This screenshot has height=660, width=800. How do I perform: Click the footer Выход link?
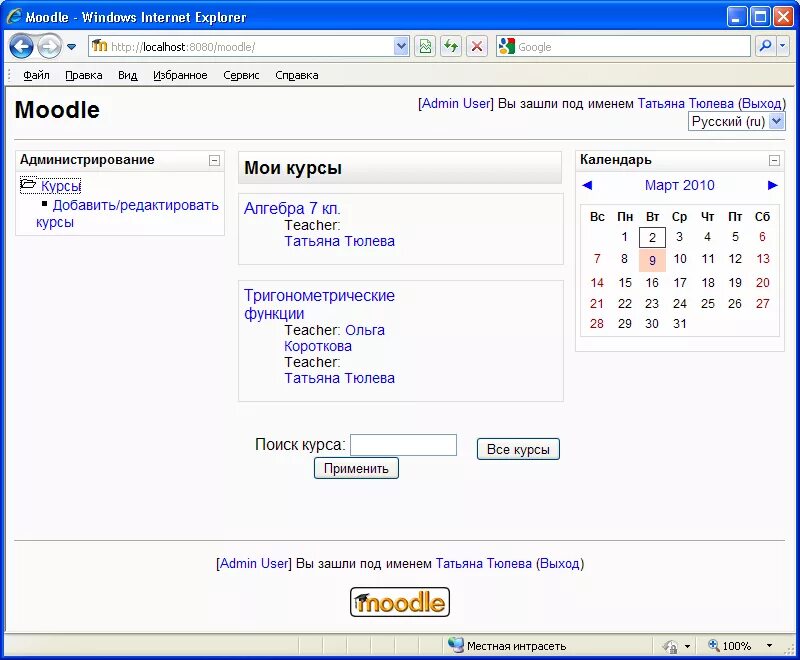[x=560, y=564]
